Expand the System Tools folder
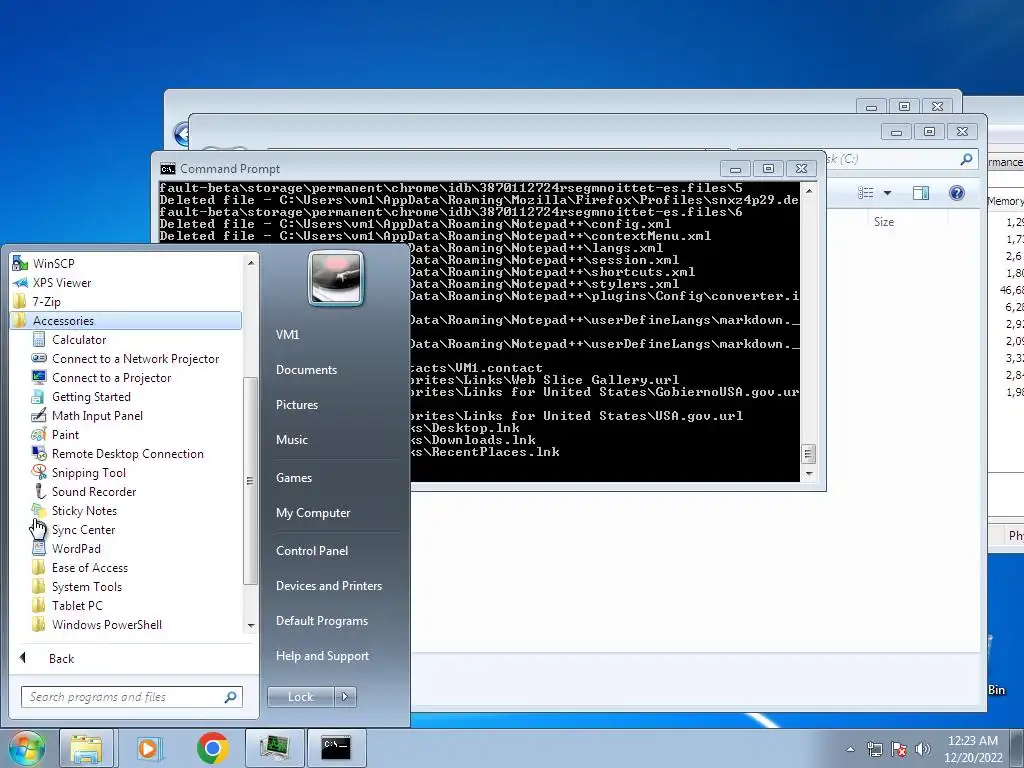 tap(87, 586)
